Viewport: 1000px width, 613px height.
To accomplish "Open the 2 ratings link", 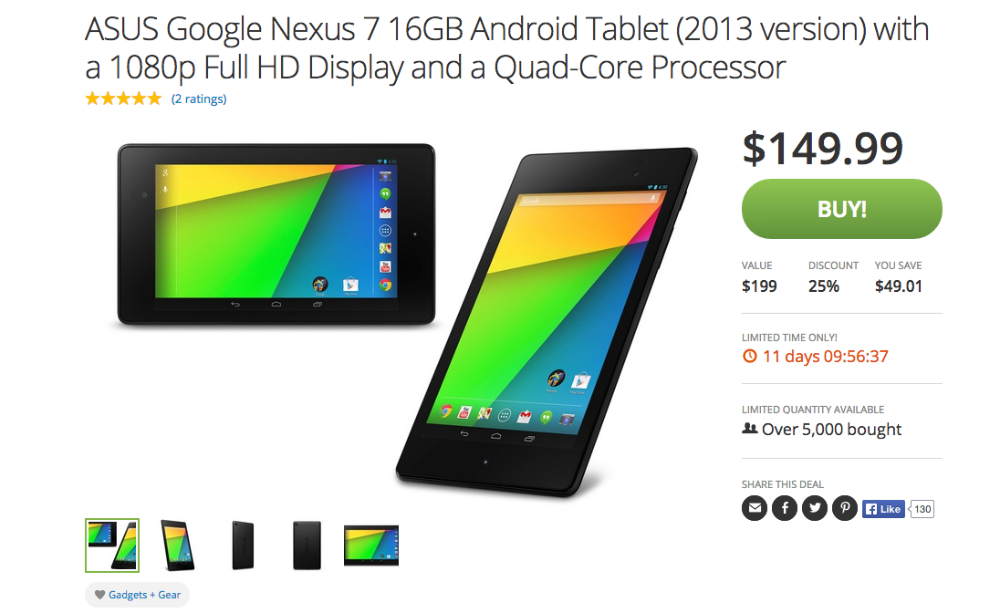I will (x=199, y=99).
